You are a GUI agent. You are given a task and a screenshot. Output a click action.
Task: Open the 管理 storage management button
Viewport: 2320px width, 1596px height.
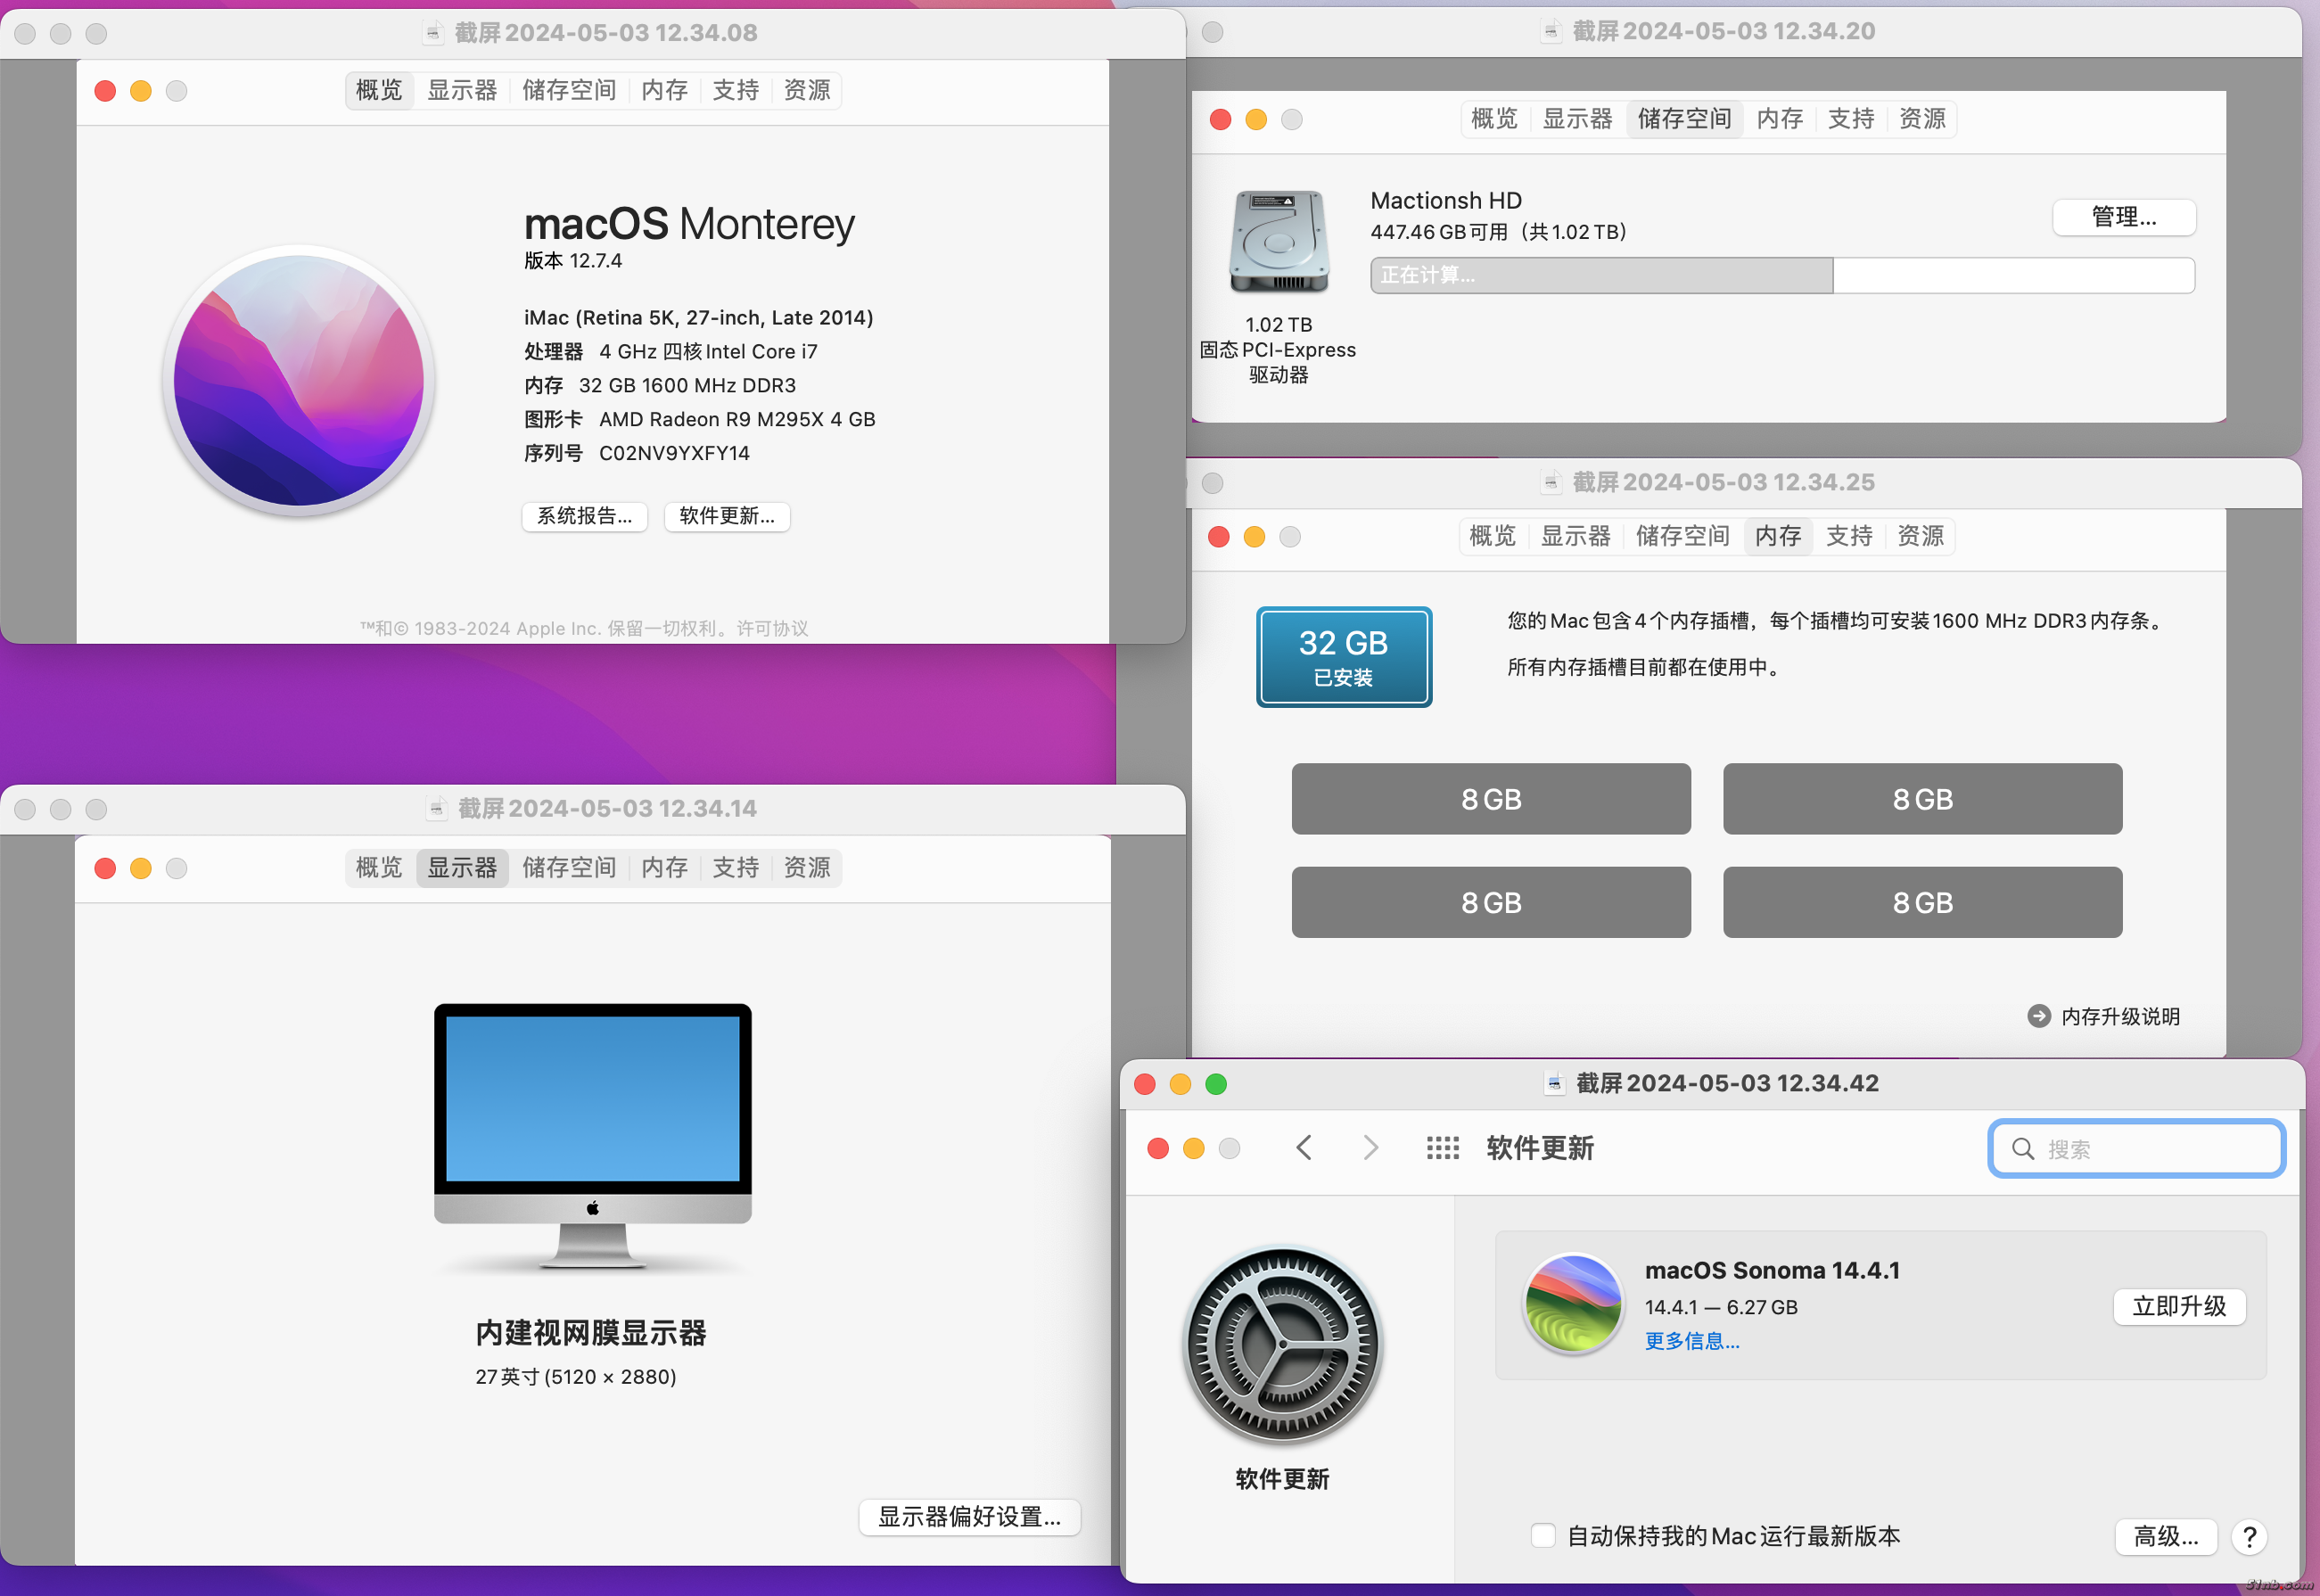pyautogui.click(x=2123, y=217)
